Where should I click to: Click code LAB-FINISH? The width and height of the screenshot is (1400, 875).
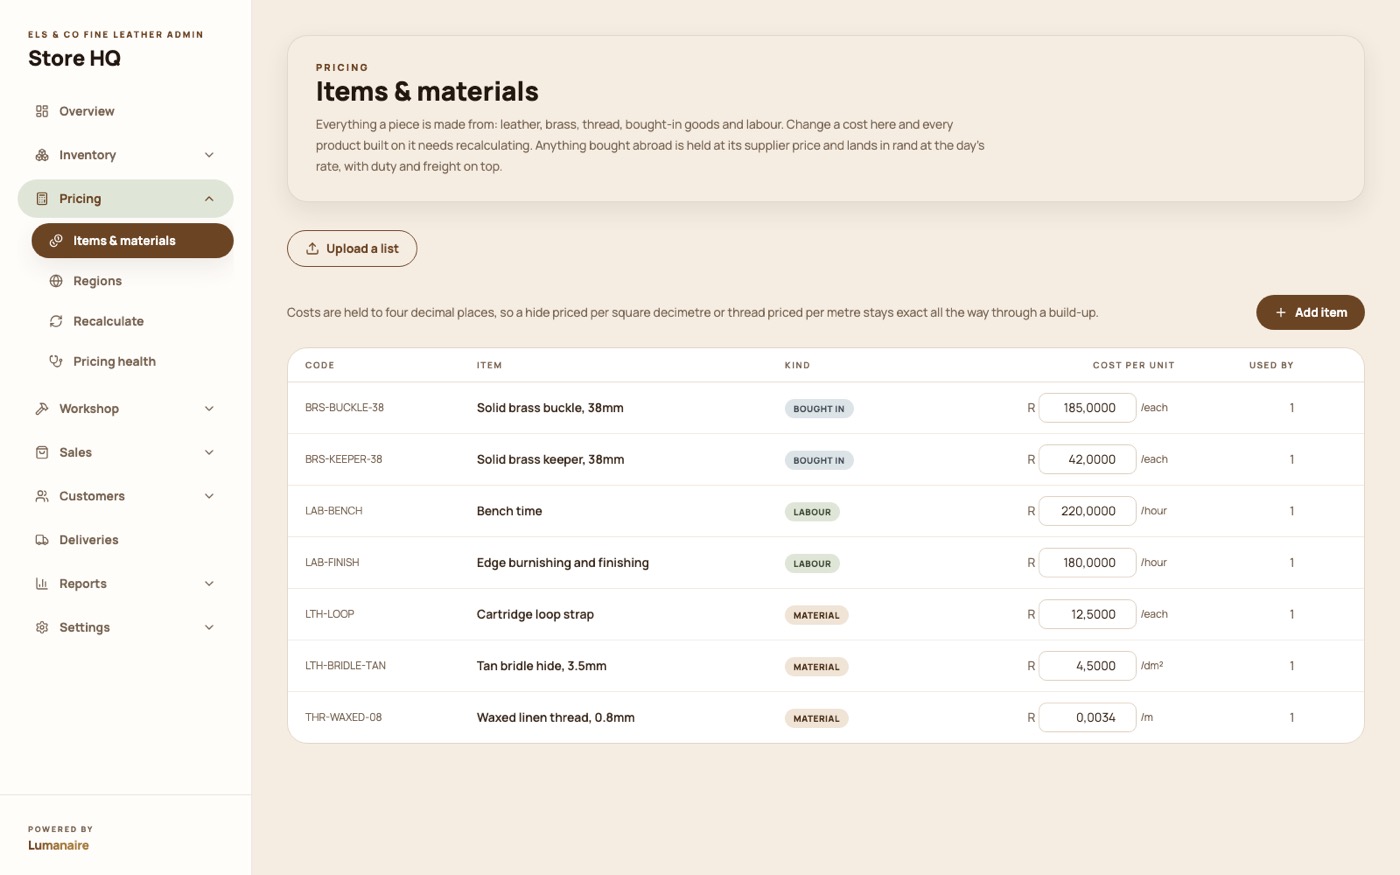332,563
